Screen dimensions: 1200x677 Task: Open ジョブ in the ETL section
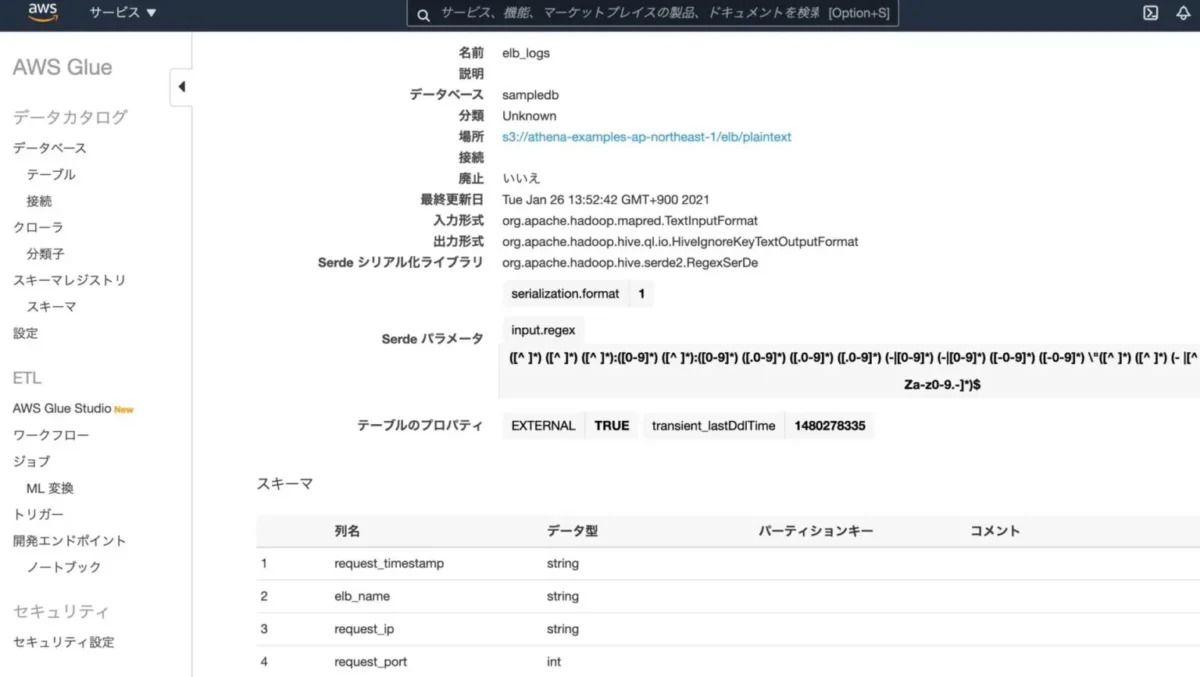(31, 461)
